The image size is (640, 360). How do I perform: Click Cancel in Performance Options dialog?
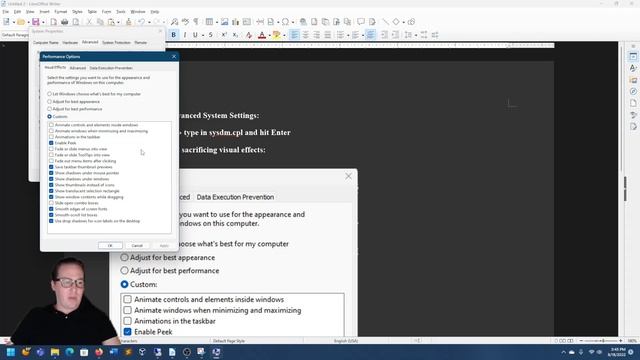tap(137, 245)
